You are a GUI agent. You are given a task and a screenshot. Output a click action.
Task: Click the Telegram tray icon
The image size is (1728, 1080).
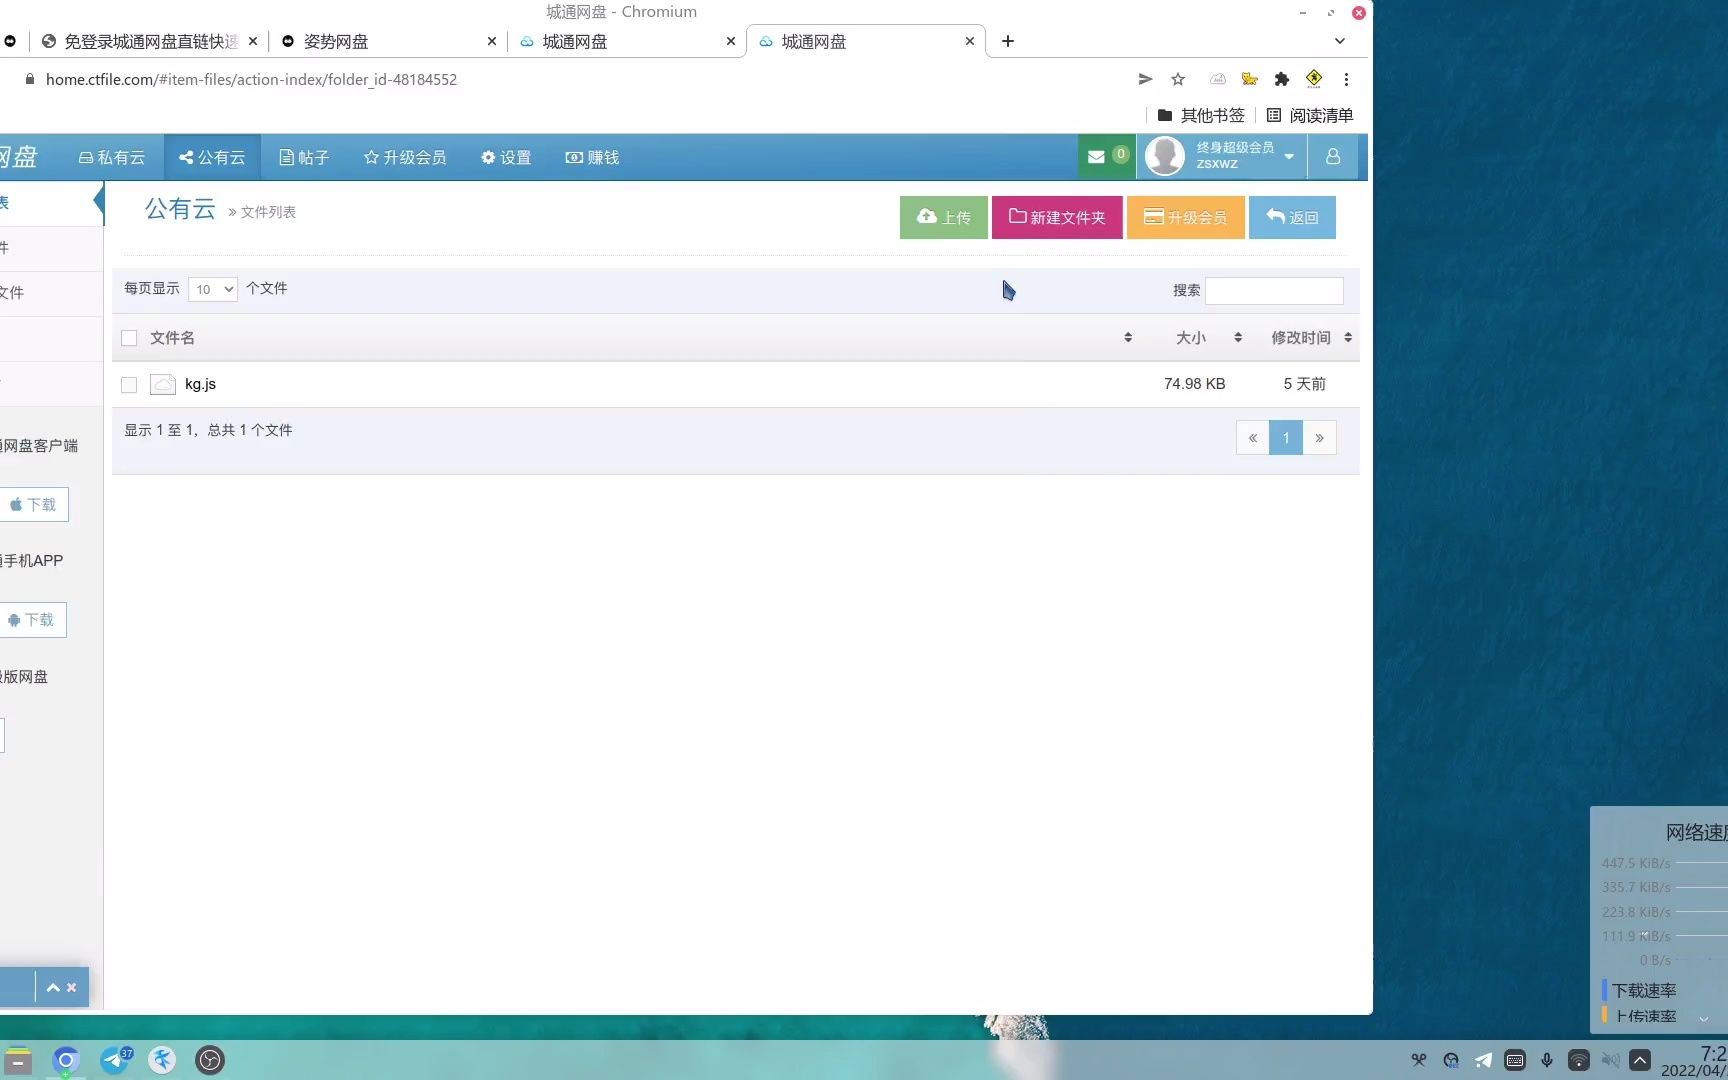click(x=1483, y=1060)
